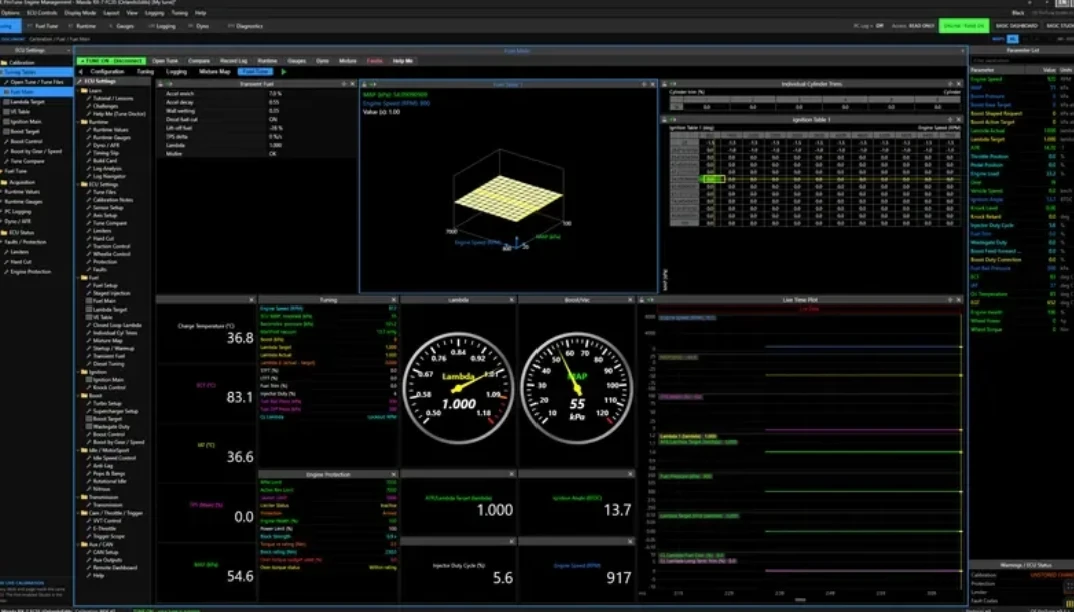The height and width of the screenshot is (612, 1074).
Task: Click the filter field in Parameter List
Action: (1021, 61)
